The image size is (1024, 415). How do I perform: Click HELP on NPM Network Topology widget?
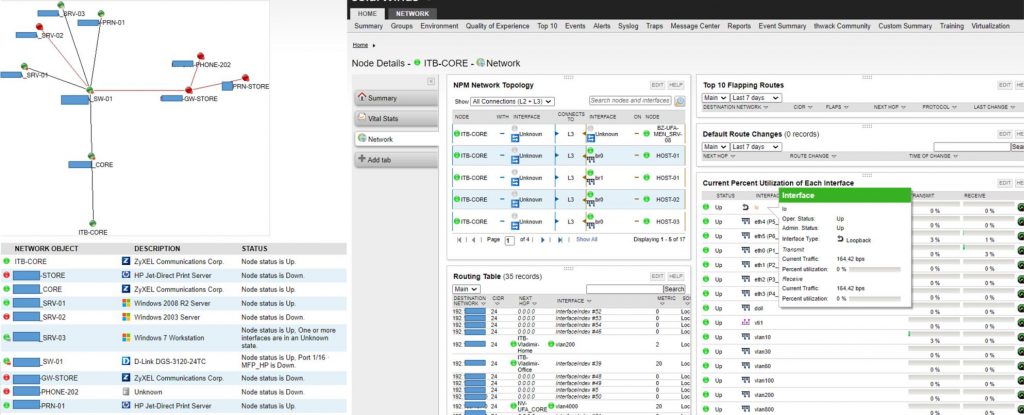pos(676,85)
